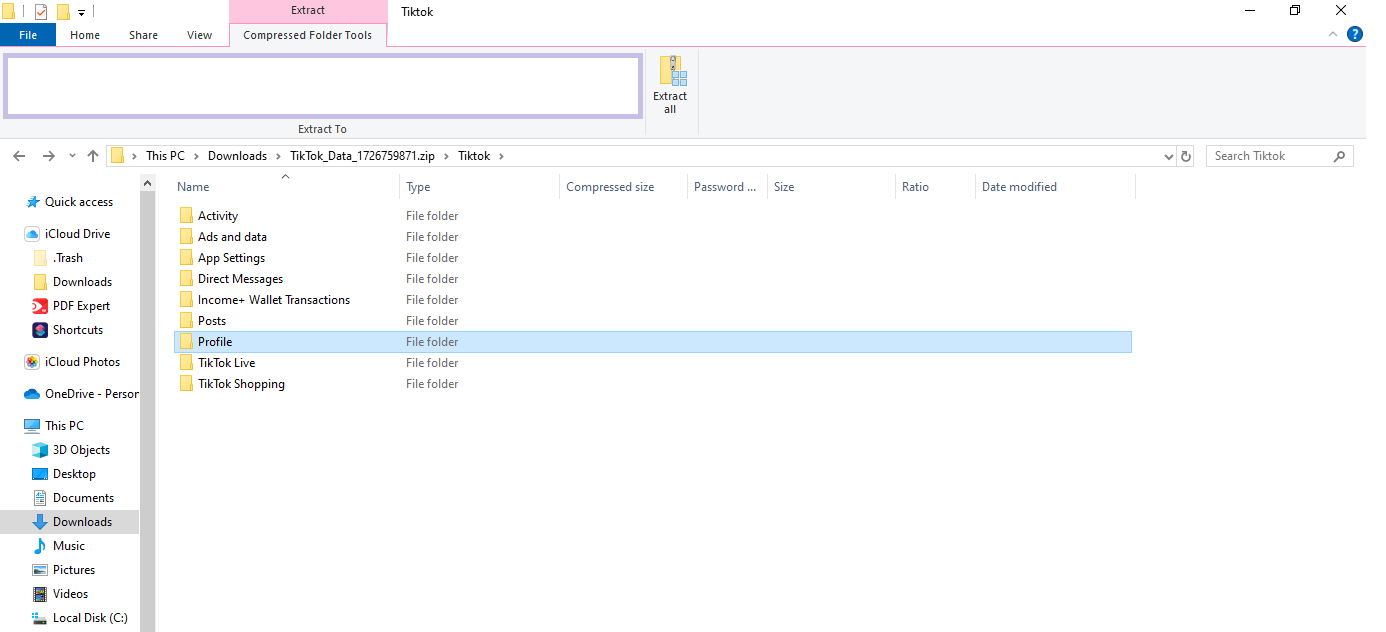
Task: Switch to the View ribbon tab
Action: [x=199, y=35]
